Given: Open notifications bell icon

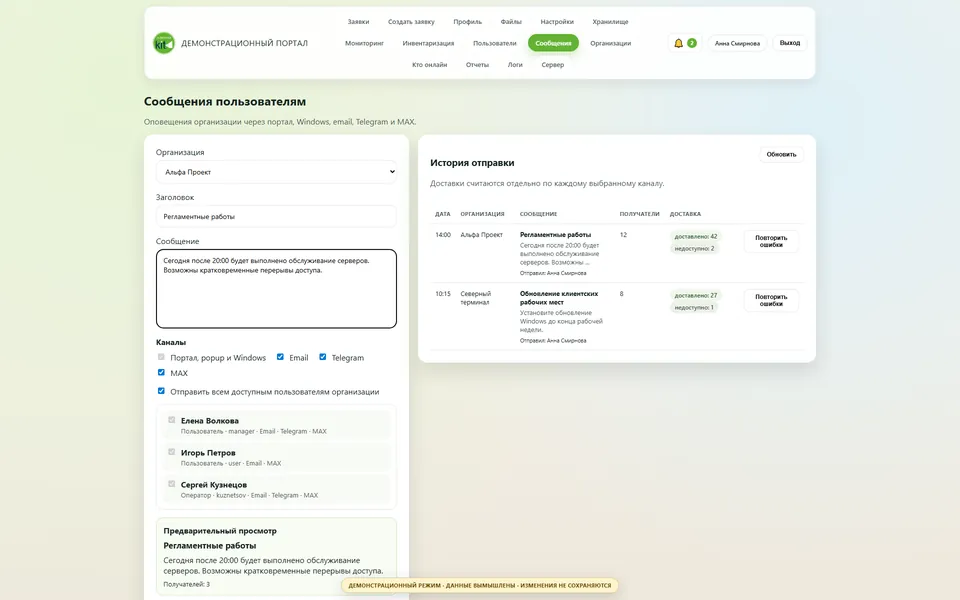Looking at the screenshot, I should pyautogui.click(x=678, y=43).
